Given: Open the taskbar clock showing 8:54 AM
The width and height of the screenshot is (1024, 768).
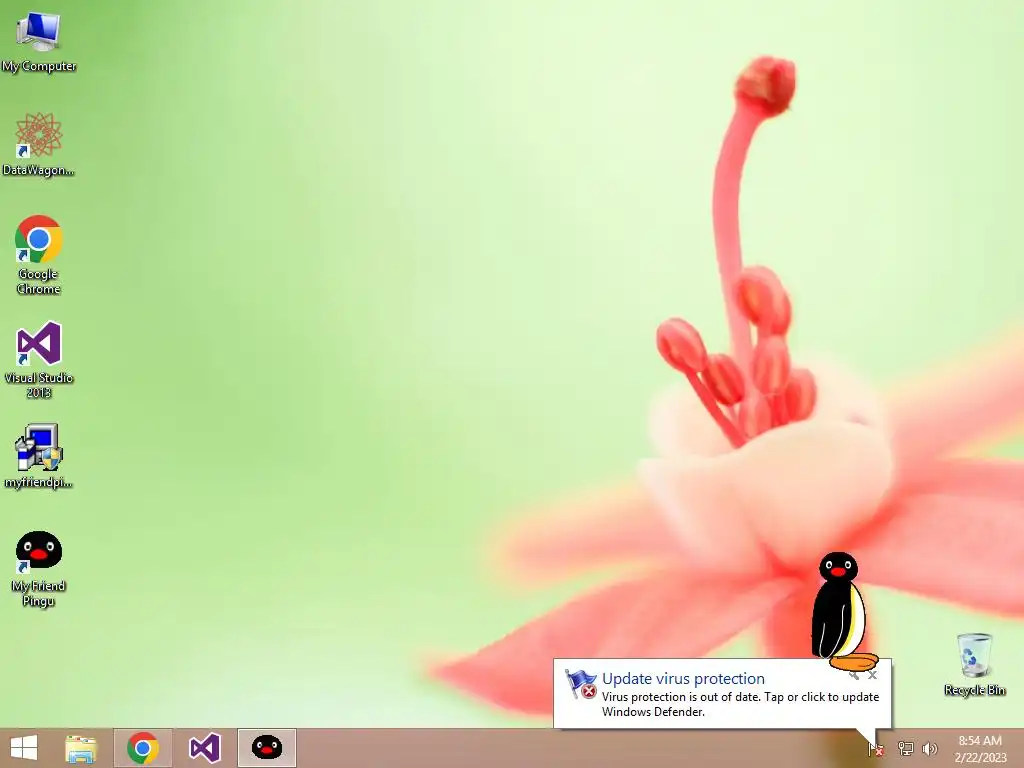Looking at the screenshot, I should tap(980, 748).
